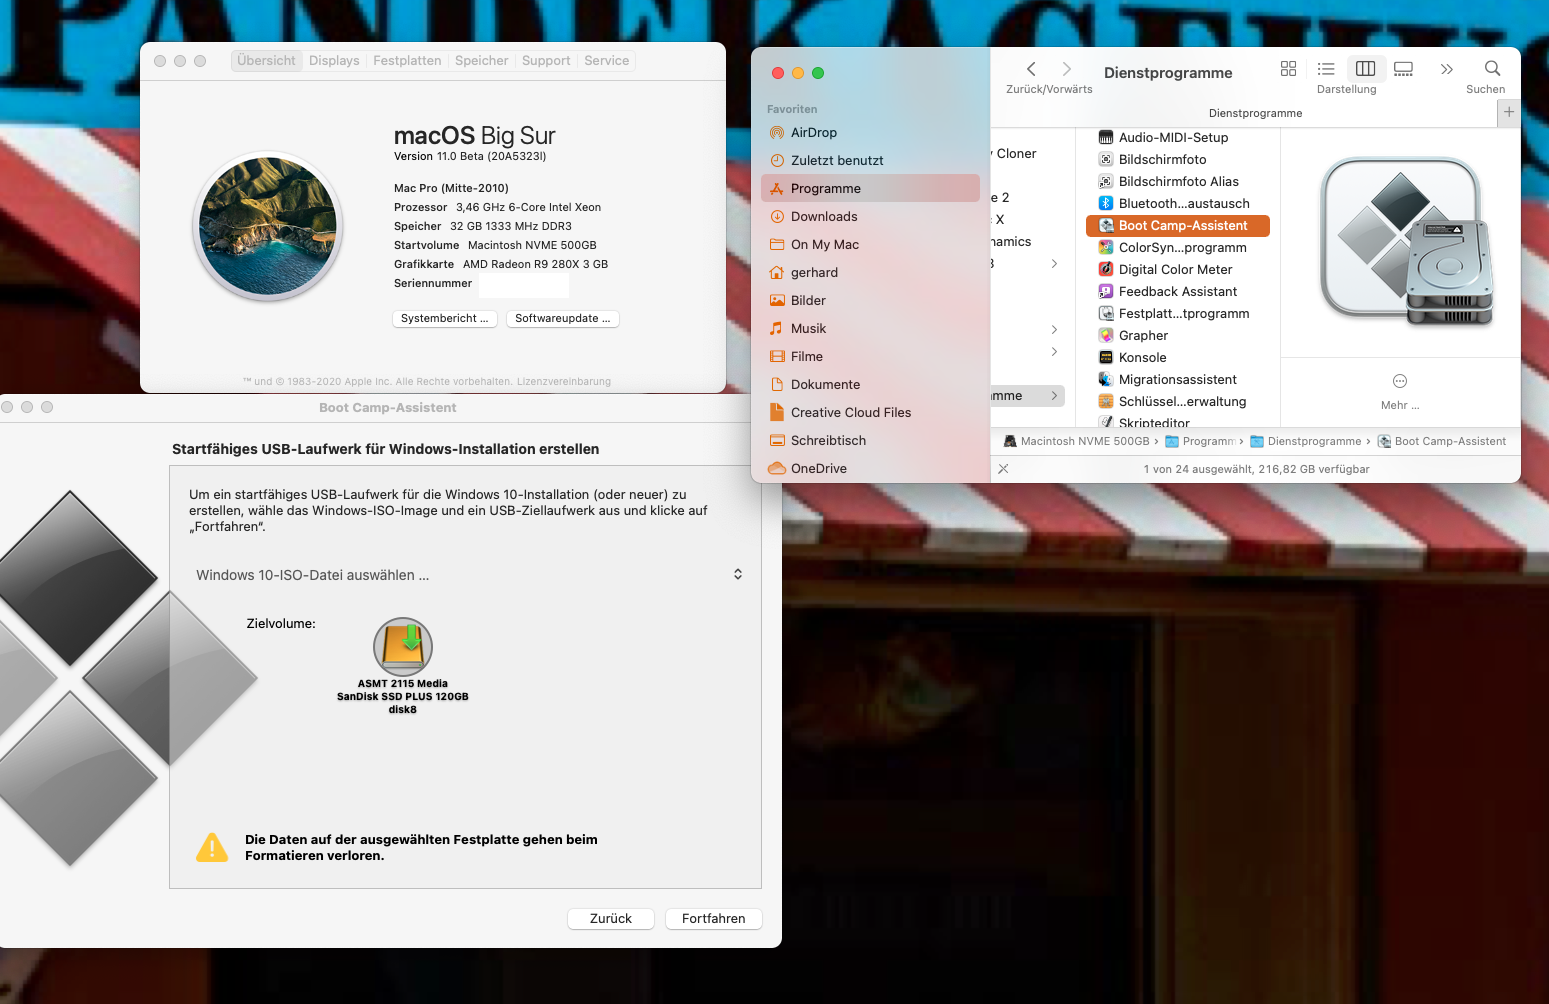Switch to Service tab
The height and width of the screenshot is (1004, 1549).
point(607,61)
